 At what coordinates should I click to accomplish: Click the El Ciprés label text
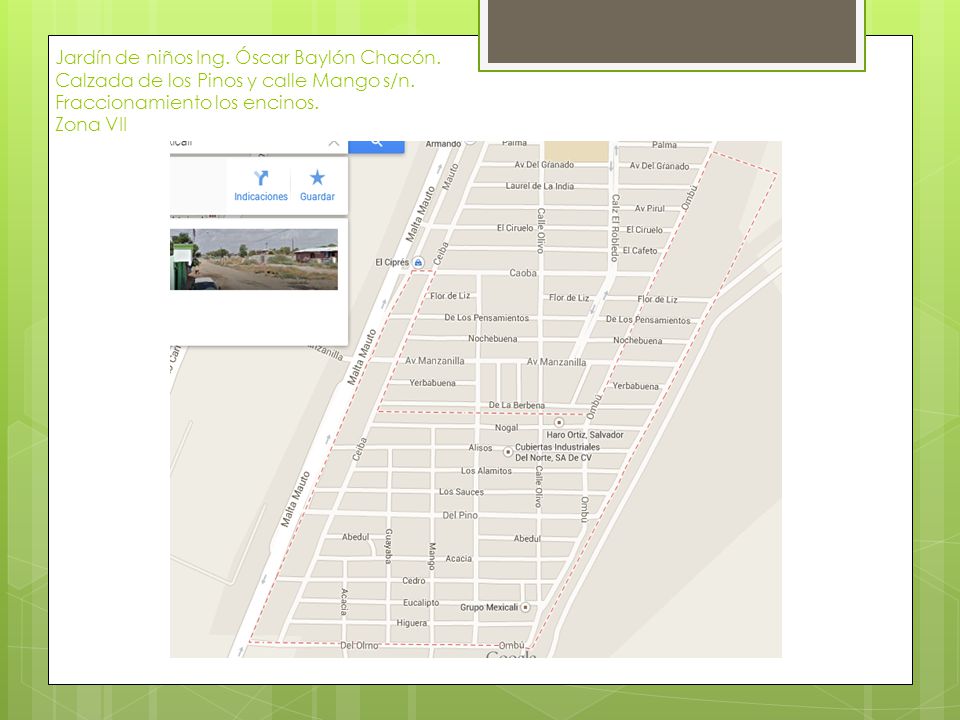pyautogui.click(x=392, y=263)
